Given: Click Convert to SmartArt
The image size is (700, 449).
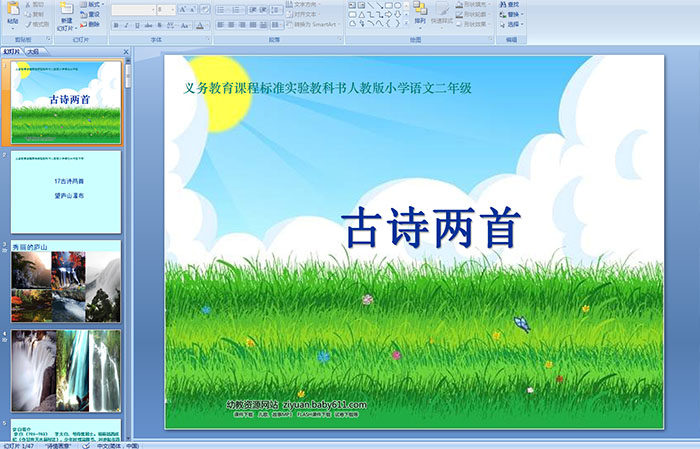Looking at the screenshot, I should click(x=313, y=24).
